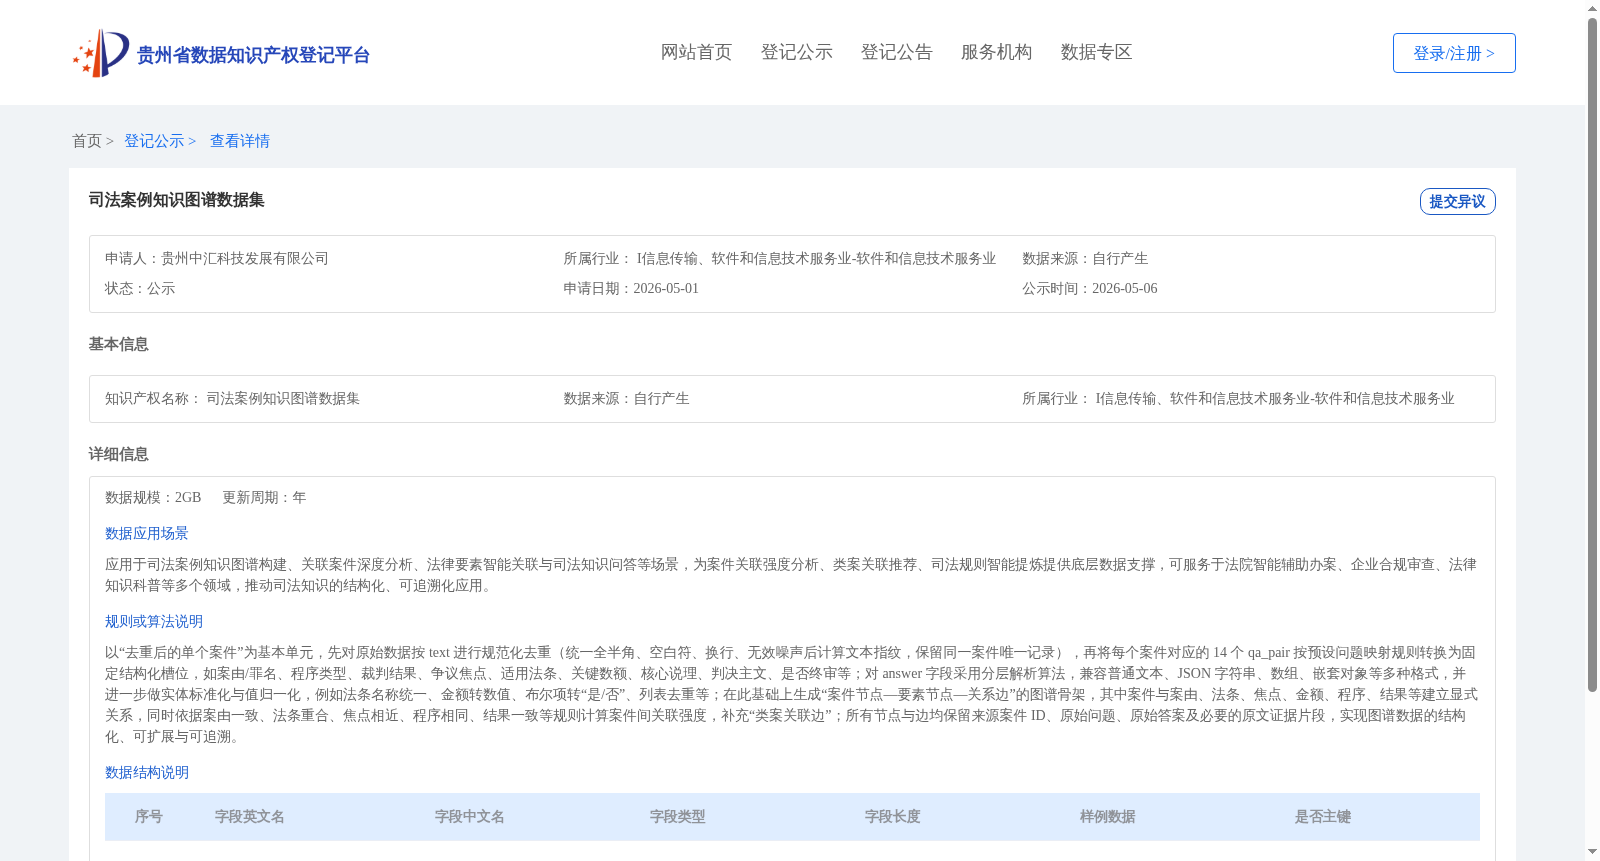
Task: Click 样例数据 column header
Action: (x=1108, y=816)
